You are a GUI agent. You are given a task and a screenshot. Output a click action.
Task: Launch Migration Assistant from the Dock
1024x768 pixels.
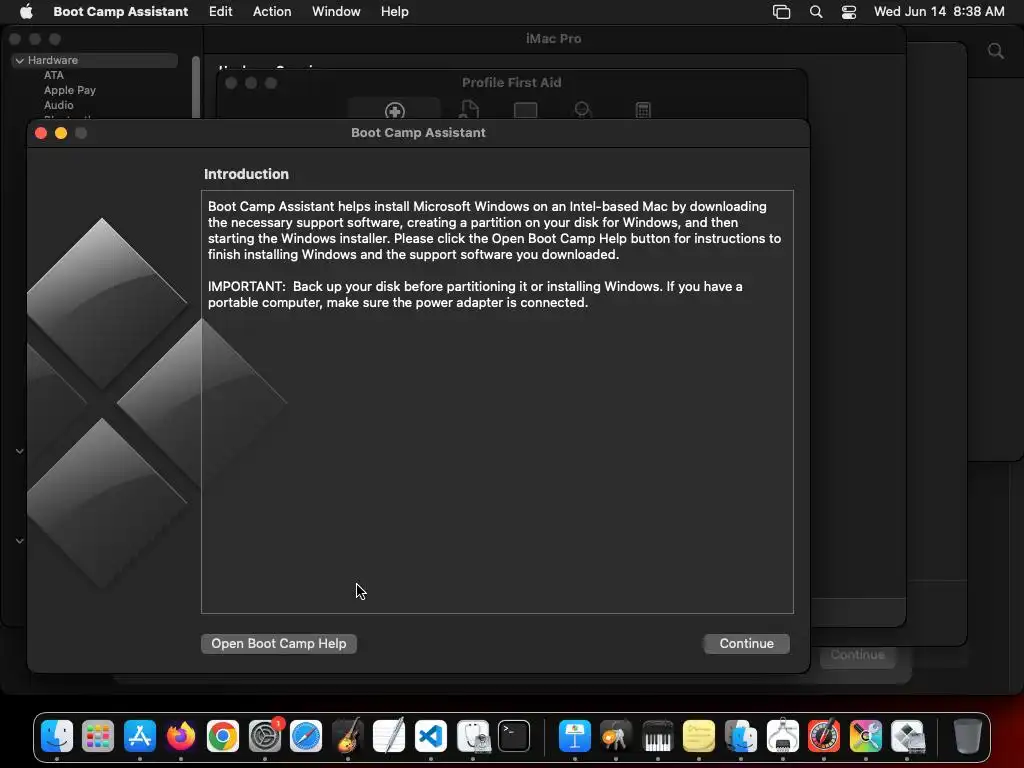click(x=741, y=736)
